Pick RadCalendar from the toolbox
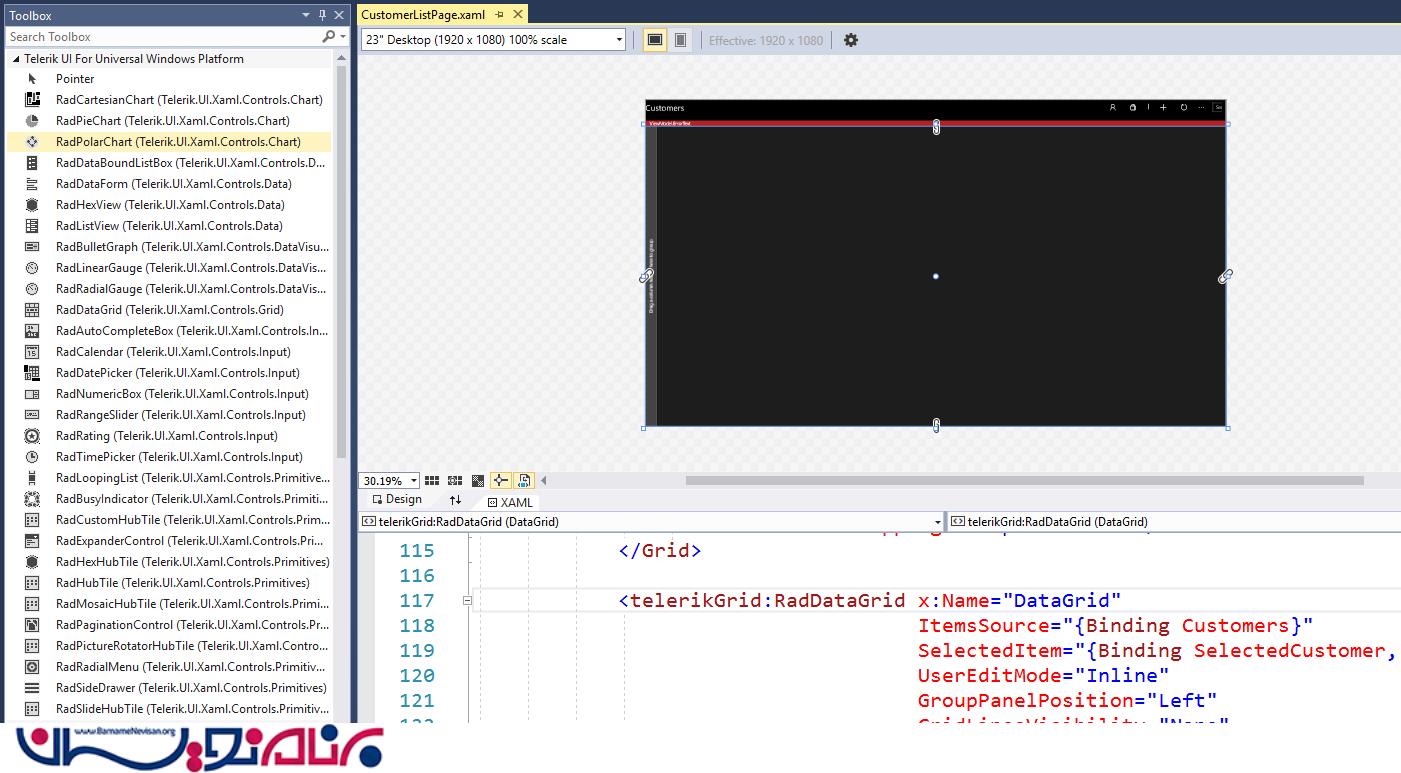 [x=173, y=352]
